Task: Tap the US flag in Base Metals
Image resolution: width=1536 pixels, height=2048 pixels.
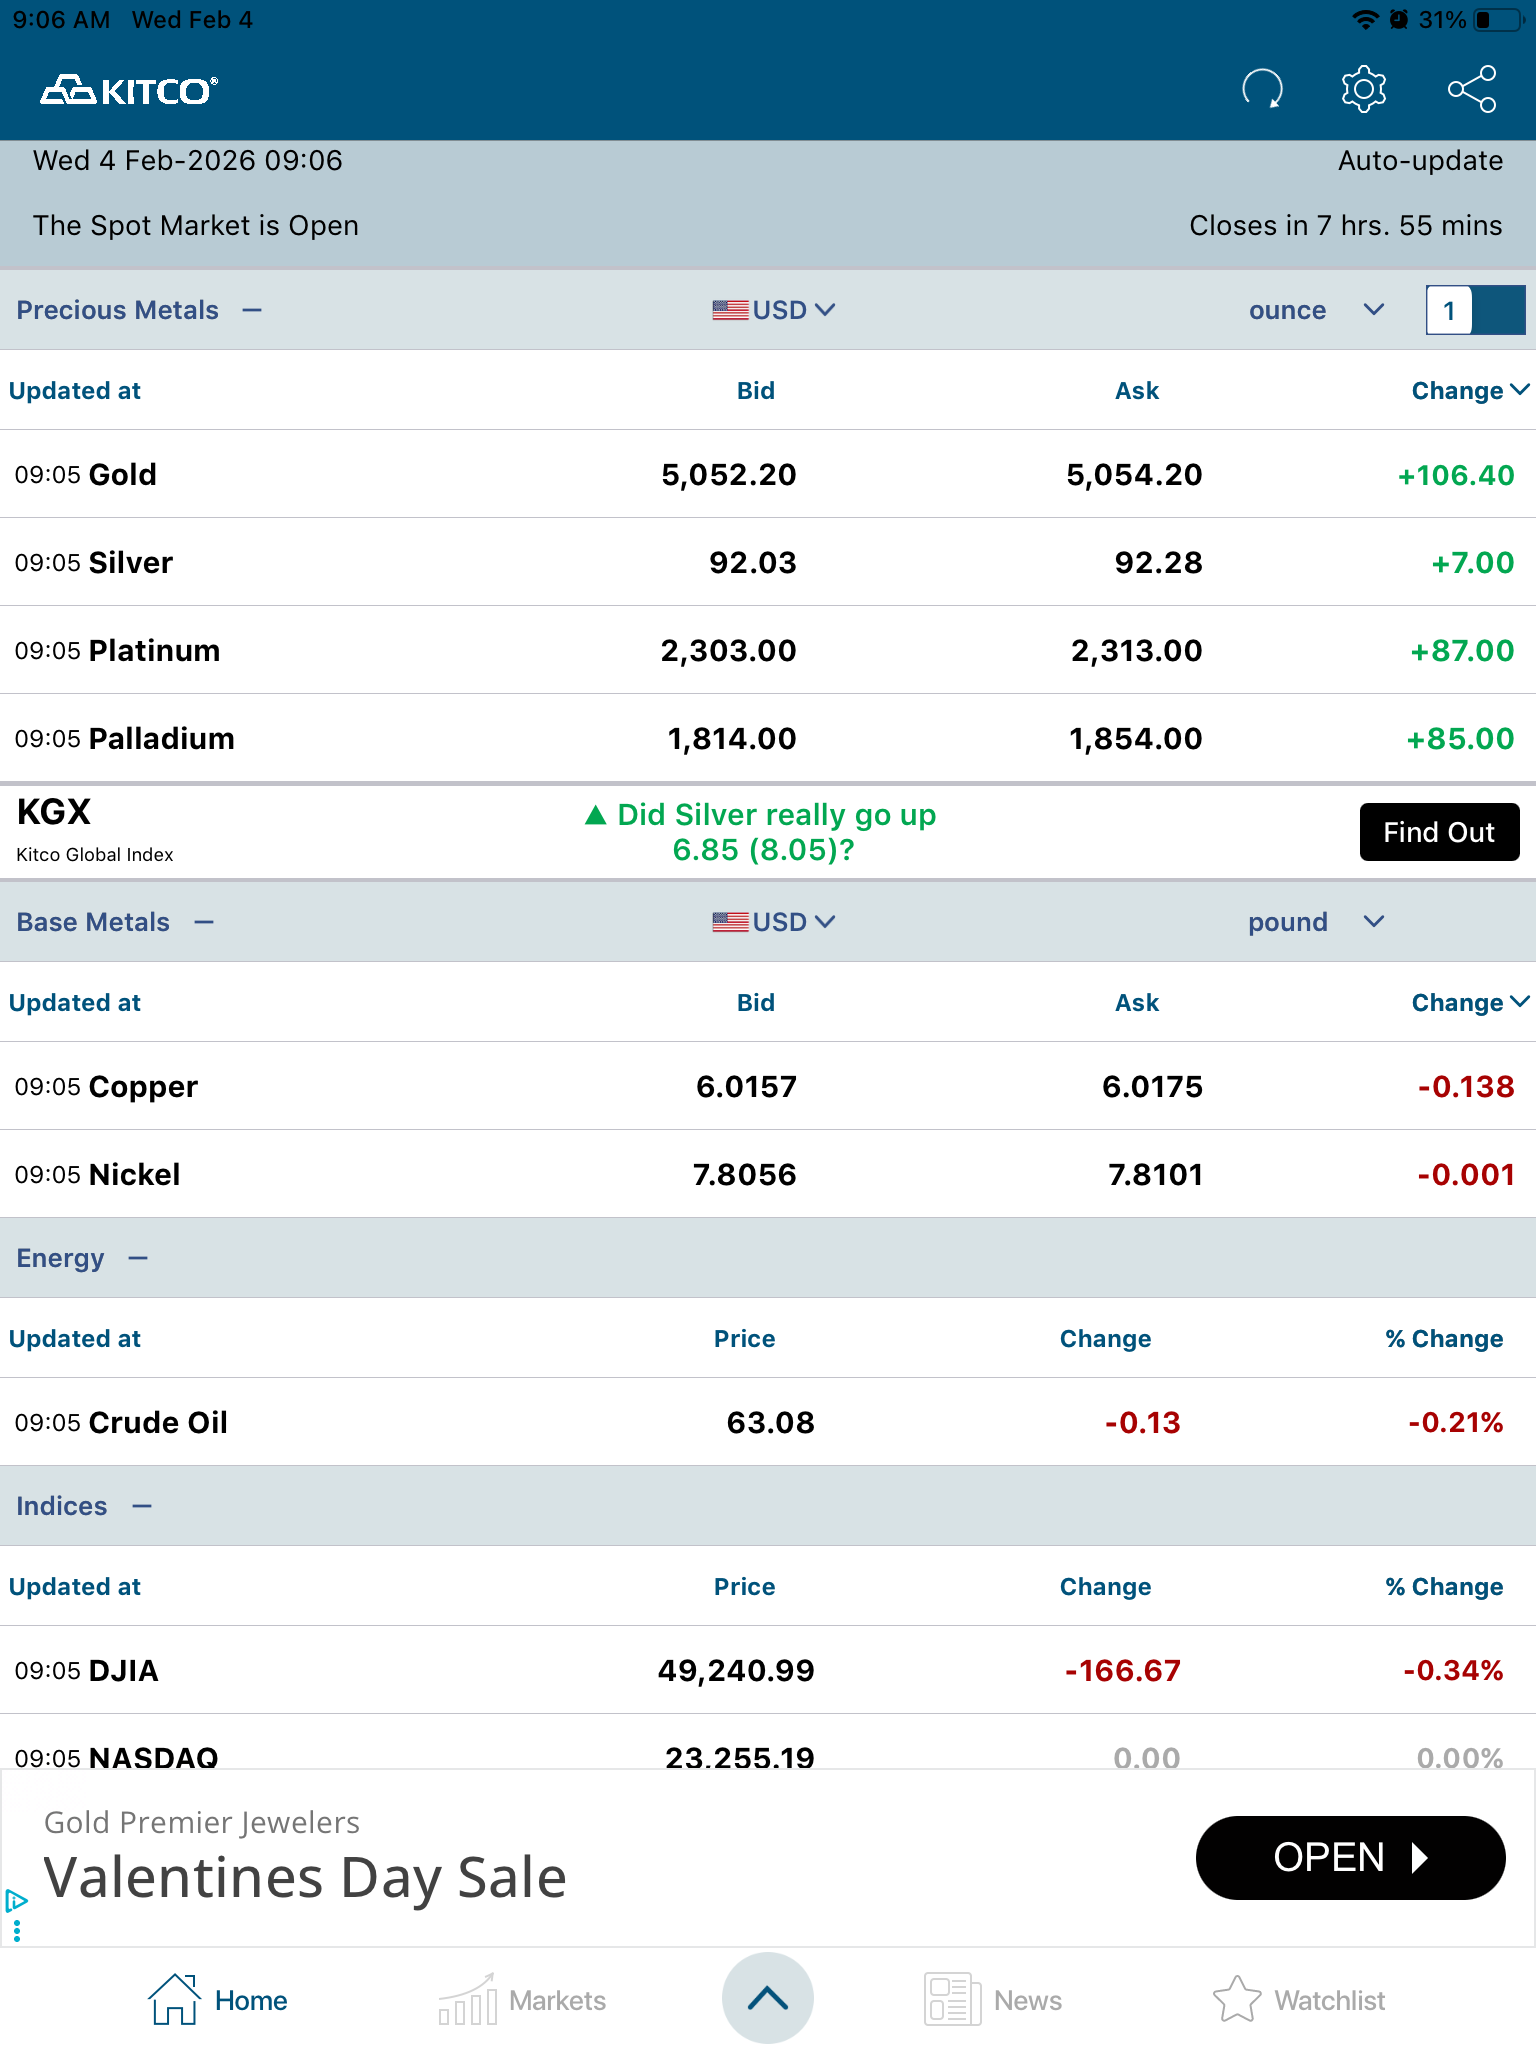Action: pyautogui.click(x=730, y=922)
